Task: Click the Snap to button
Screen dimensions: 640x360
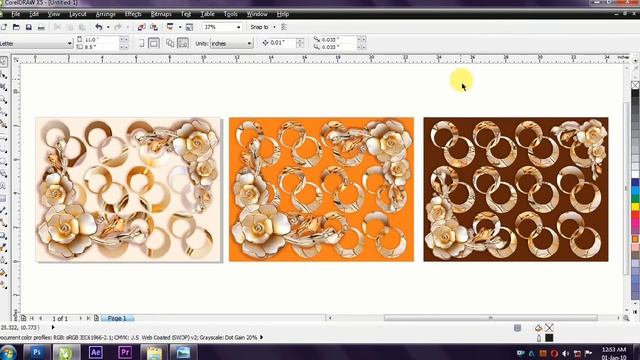Action: (260, 27)
